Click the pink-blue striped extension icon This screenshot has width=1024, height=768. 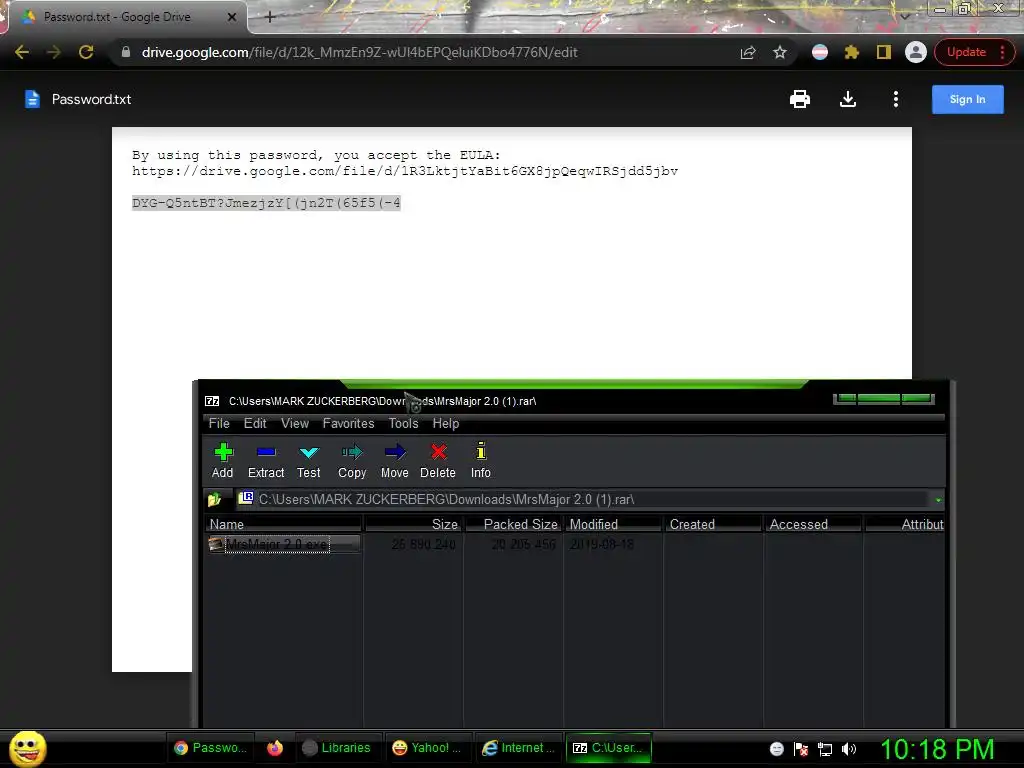click(820, 52)
